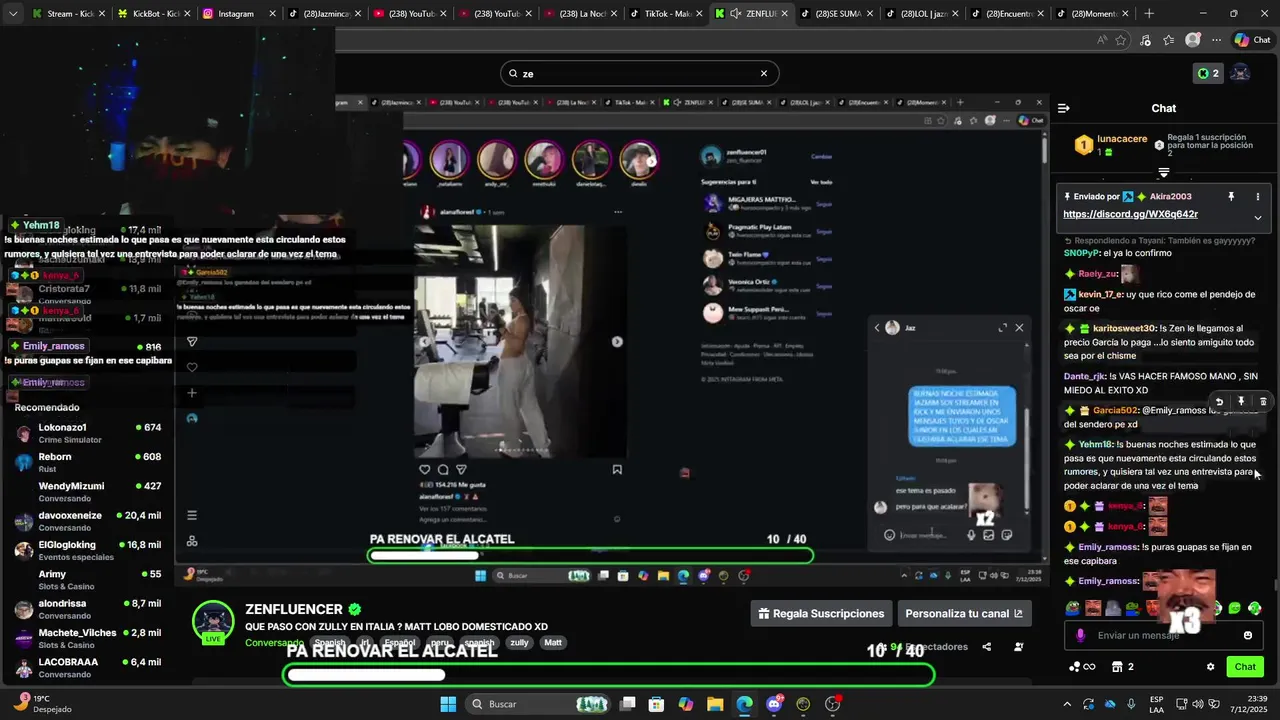Open recommended channel Lokonazo1
The height and width of the screenshot is (720, 1280).
pyautogui.click(x=88, y=433)
